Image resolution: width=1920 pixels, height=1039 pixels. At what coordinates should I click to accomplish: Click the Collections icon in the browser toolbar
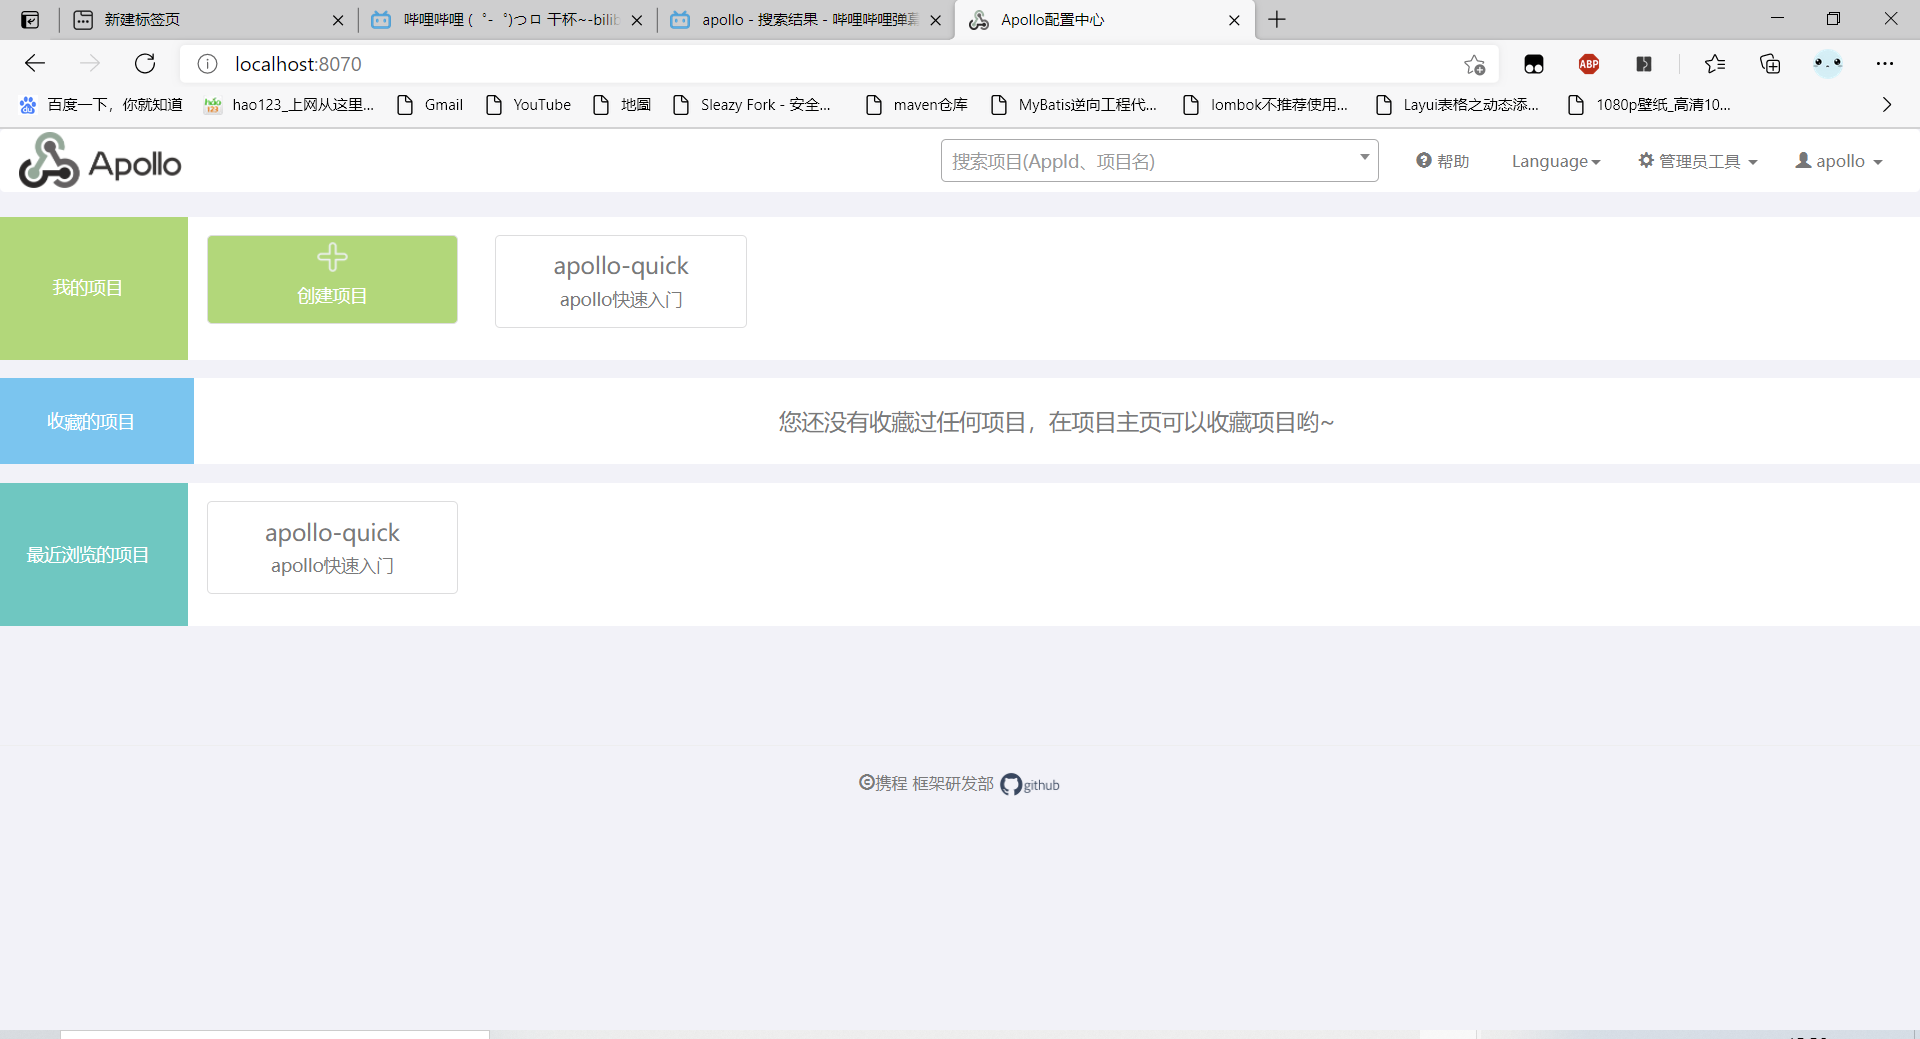[1770, 63]
